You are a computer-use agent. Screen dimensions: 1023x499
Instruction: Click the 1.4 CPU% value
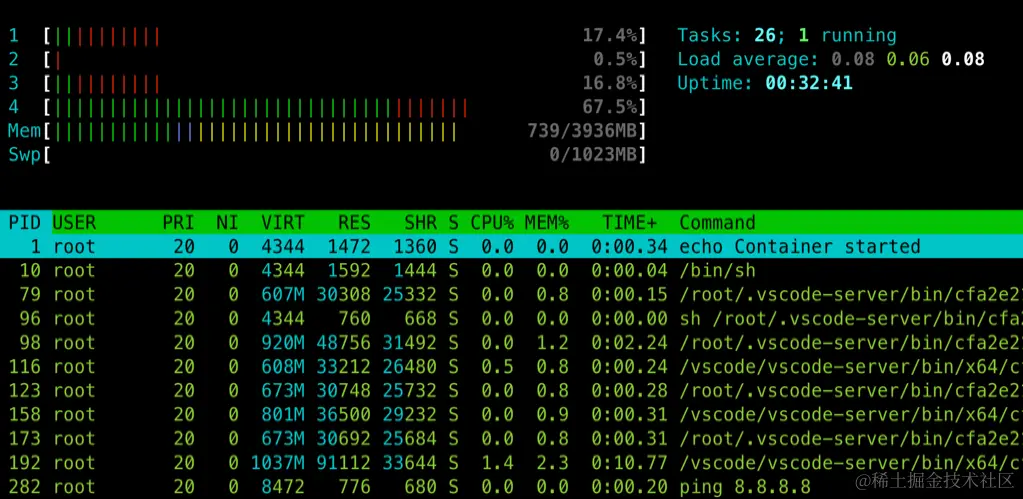(x=498, y=462)
